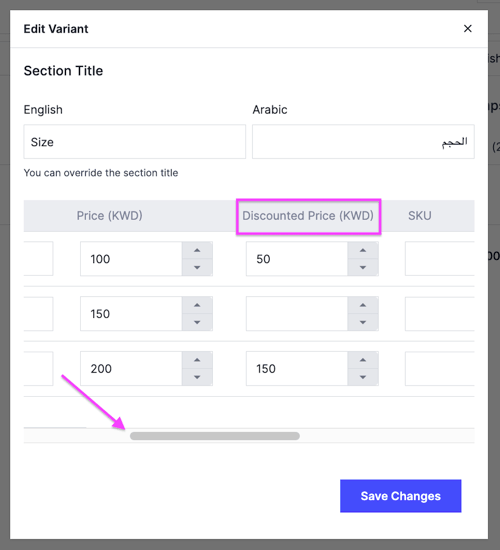Click the empty discounted price field
The image size is (500, 550).
(297, 314)
